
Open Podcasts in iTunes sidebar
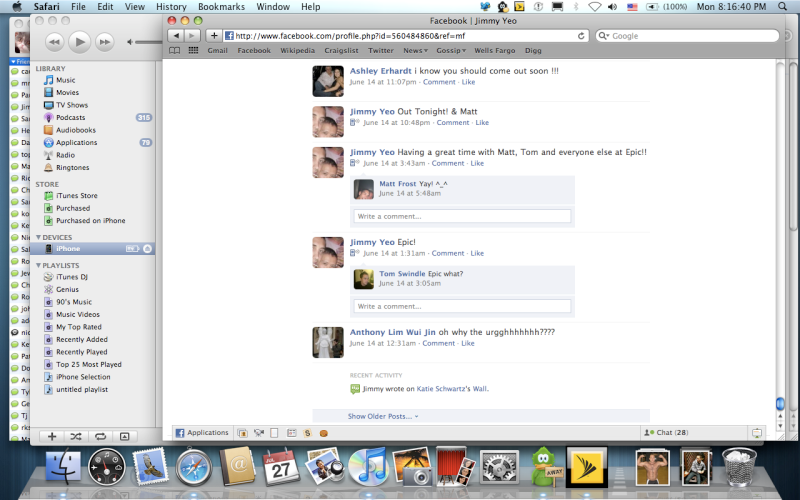pyautogui.click(x=70, y=117)
